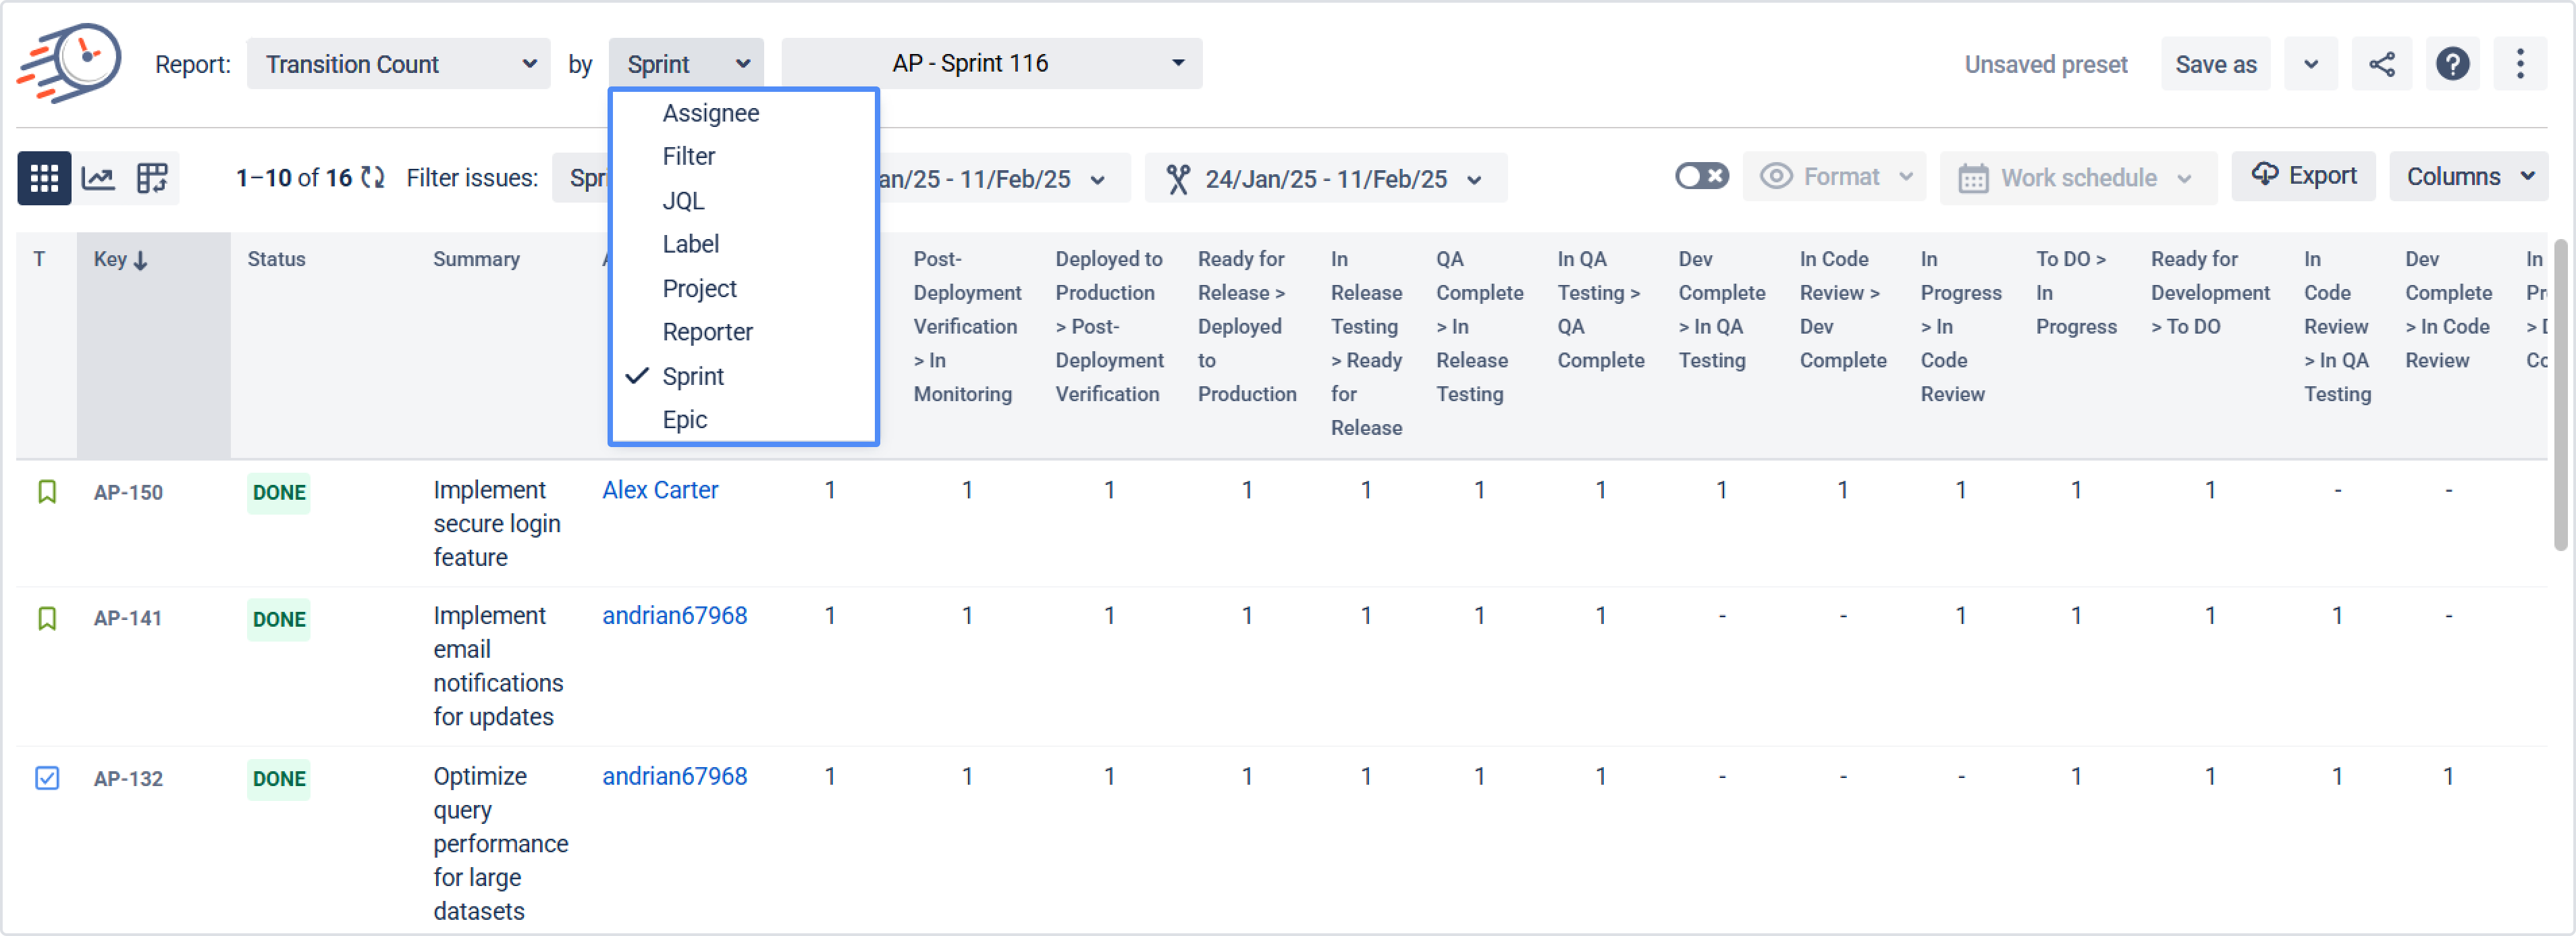Click refresh icon next to issue count

pos(373,178)
